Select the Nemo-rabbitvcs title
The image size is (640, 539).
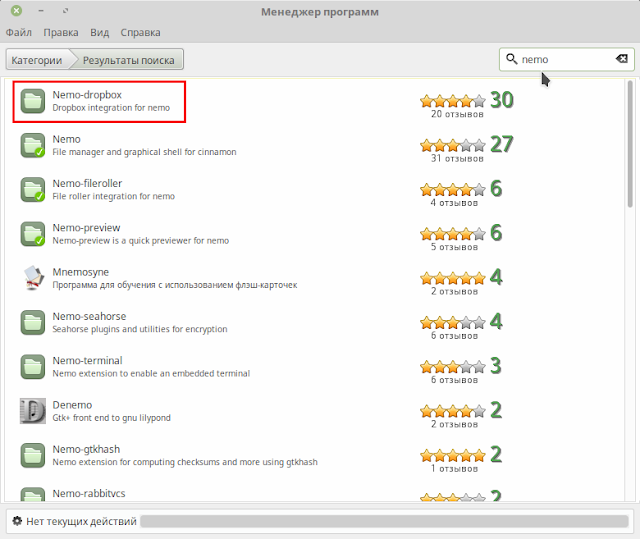pos(89,493)
